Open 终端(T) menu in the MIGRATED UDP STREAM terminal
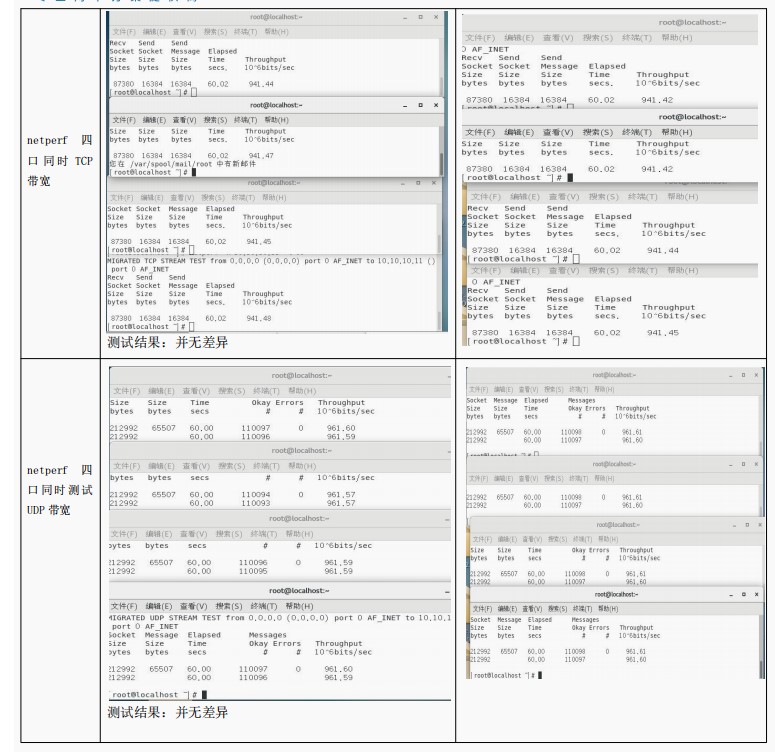 (x=264, y=606)
